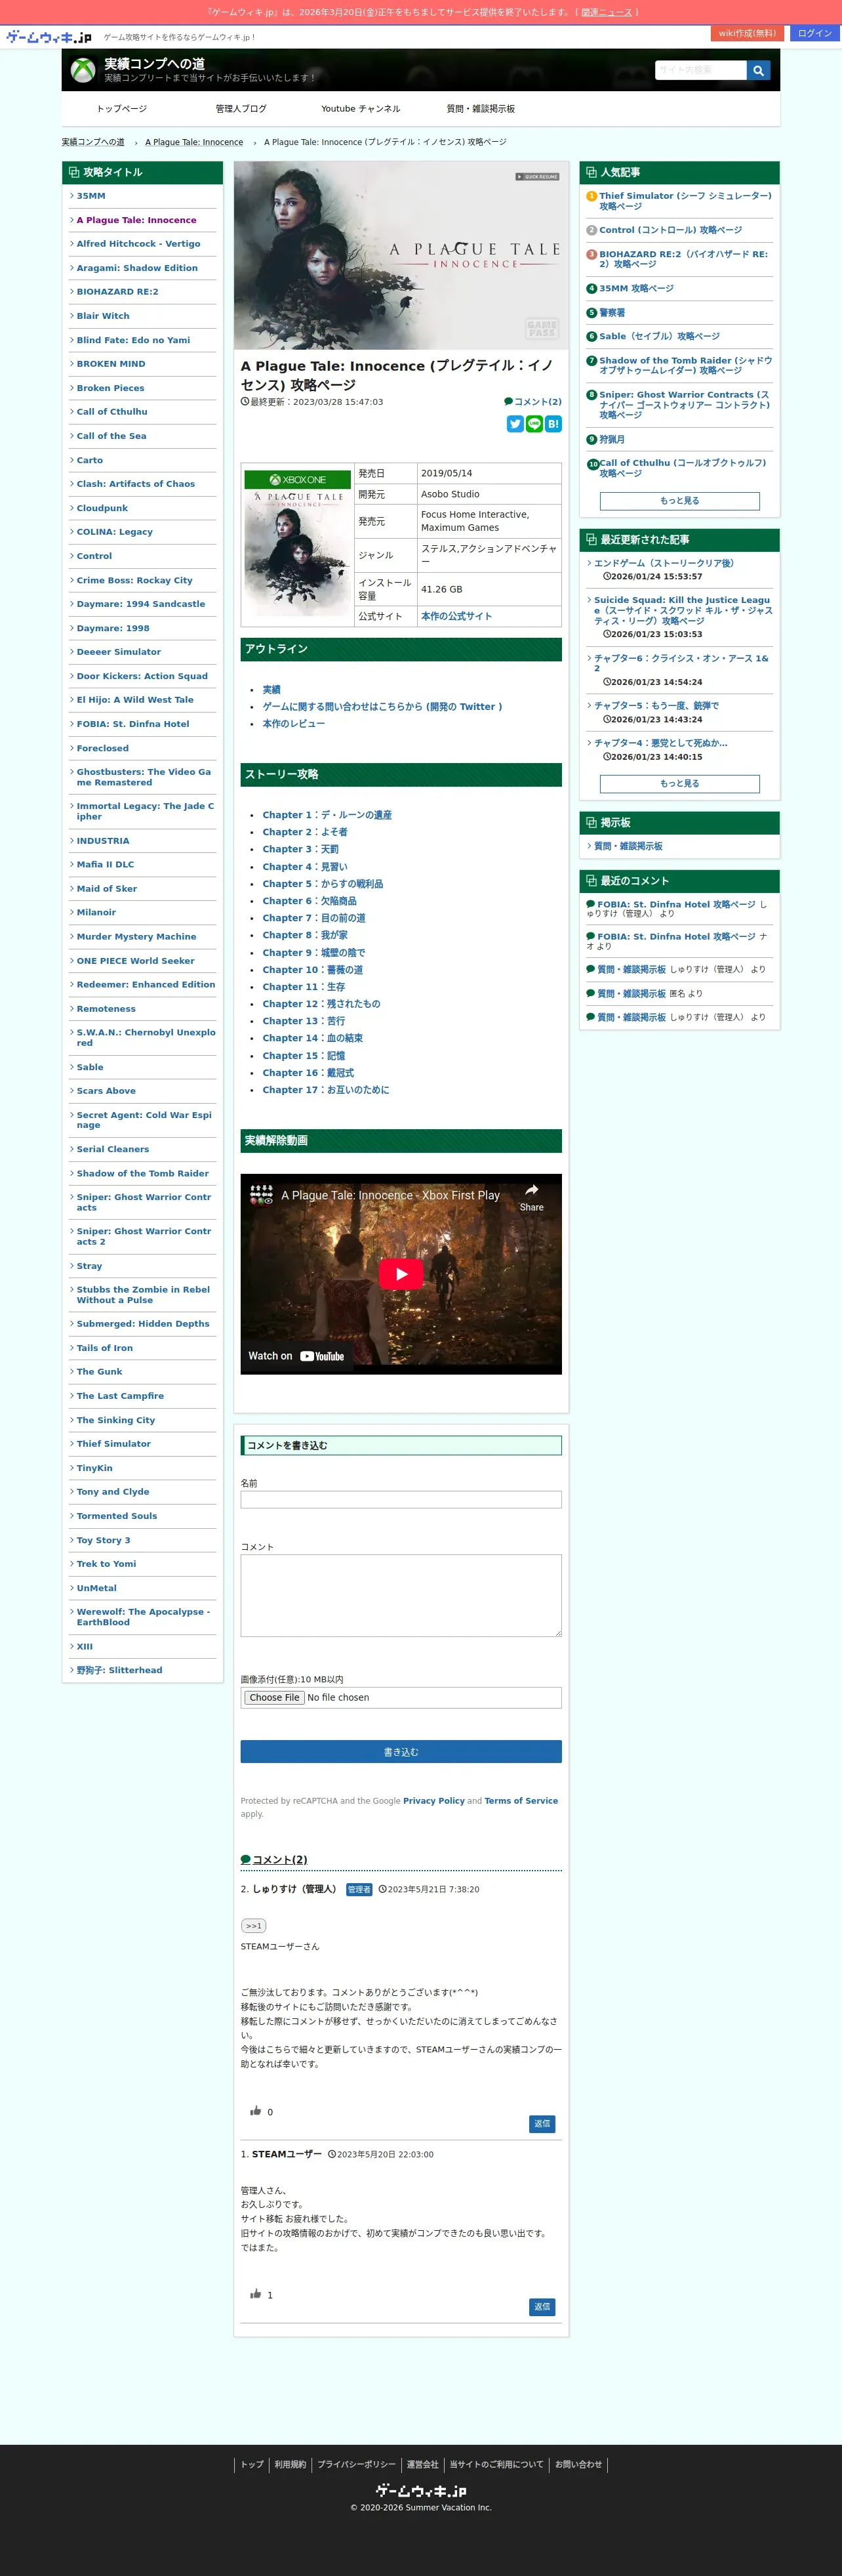This screenshot has width=842, height=2576.
Task: Jump to 実績 outline link
Action: click(271, 690)
